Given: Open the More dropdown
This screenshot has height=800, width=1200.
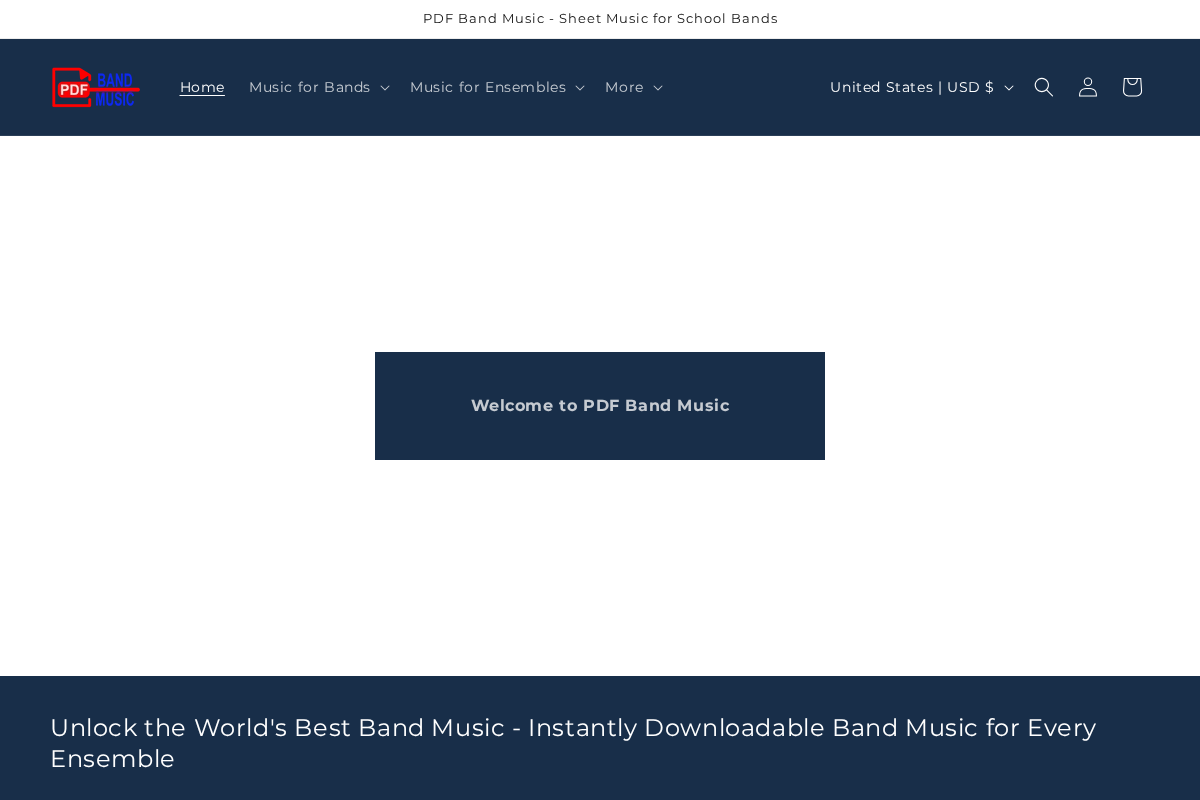Looking at the screenshot, I should [632, 87].
